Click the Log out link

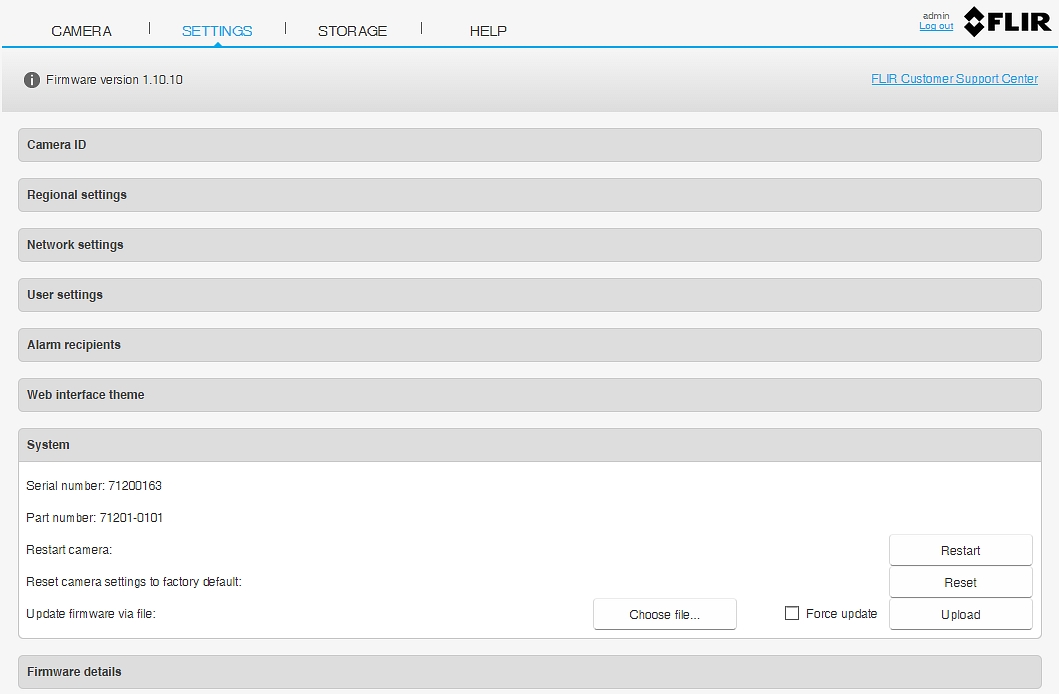[936, 26]
